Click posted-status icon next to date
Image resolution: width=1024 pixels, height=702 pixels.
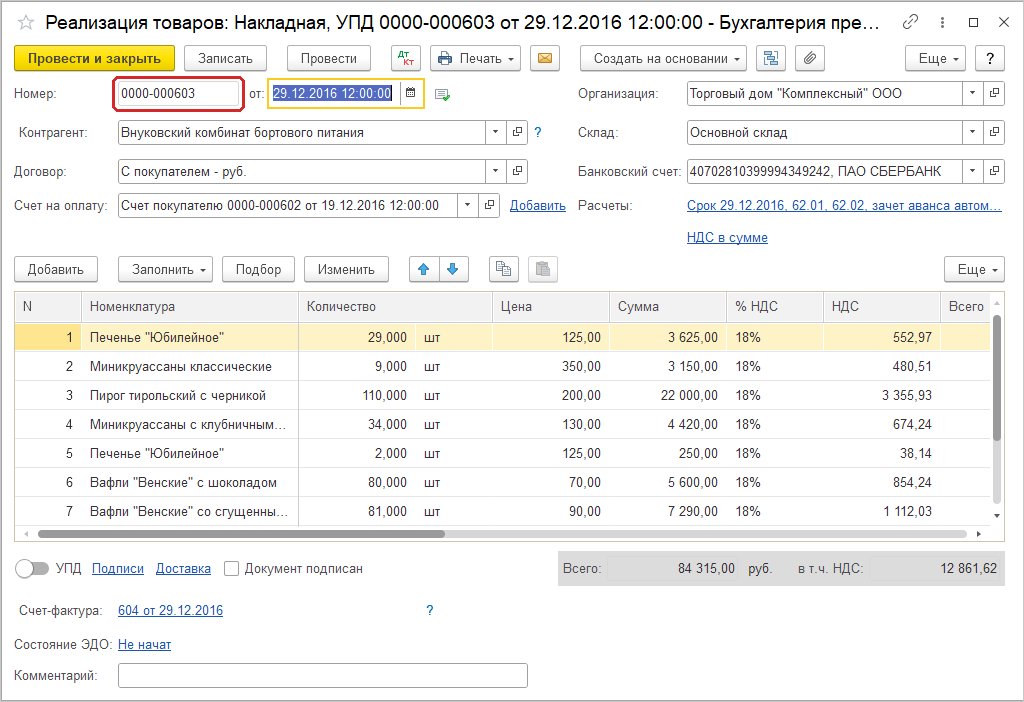point(442,95)
